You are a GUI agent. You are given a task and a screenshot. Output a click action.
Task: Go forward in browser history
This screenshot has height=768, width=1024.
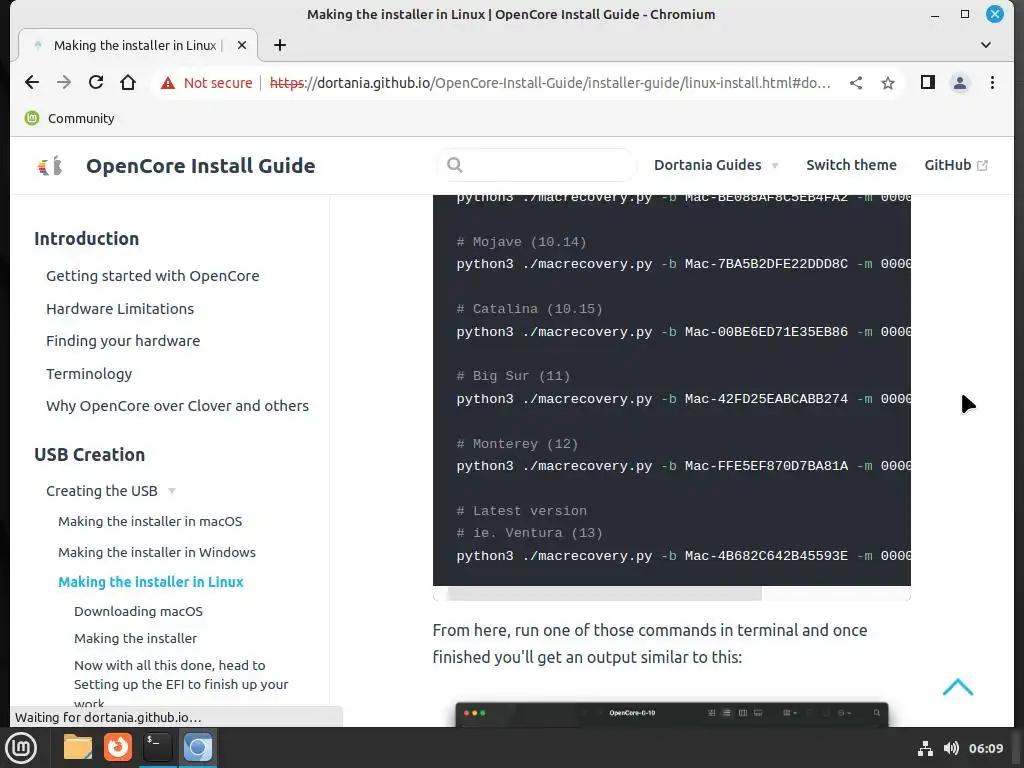[x=63, y=82]
